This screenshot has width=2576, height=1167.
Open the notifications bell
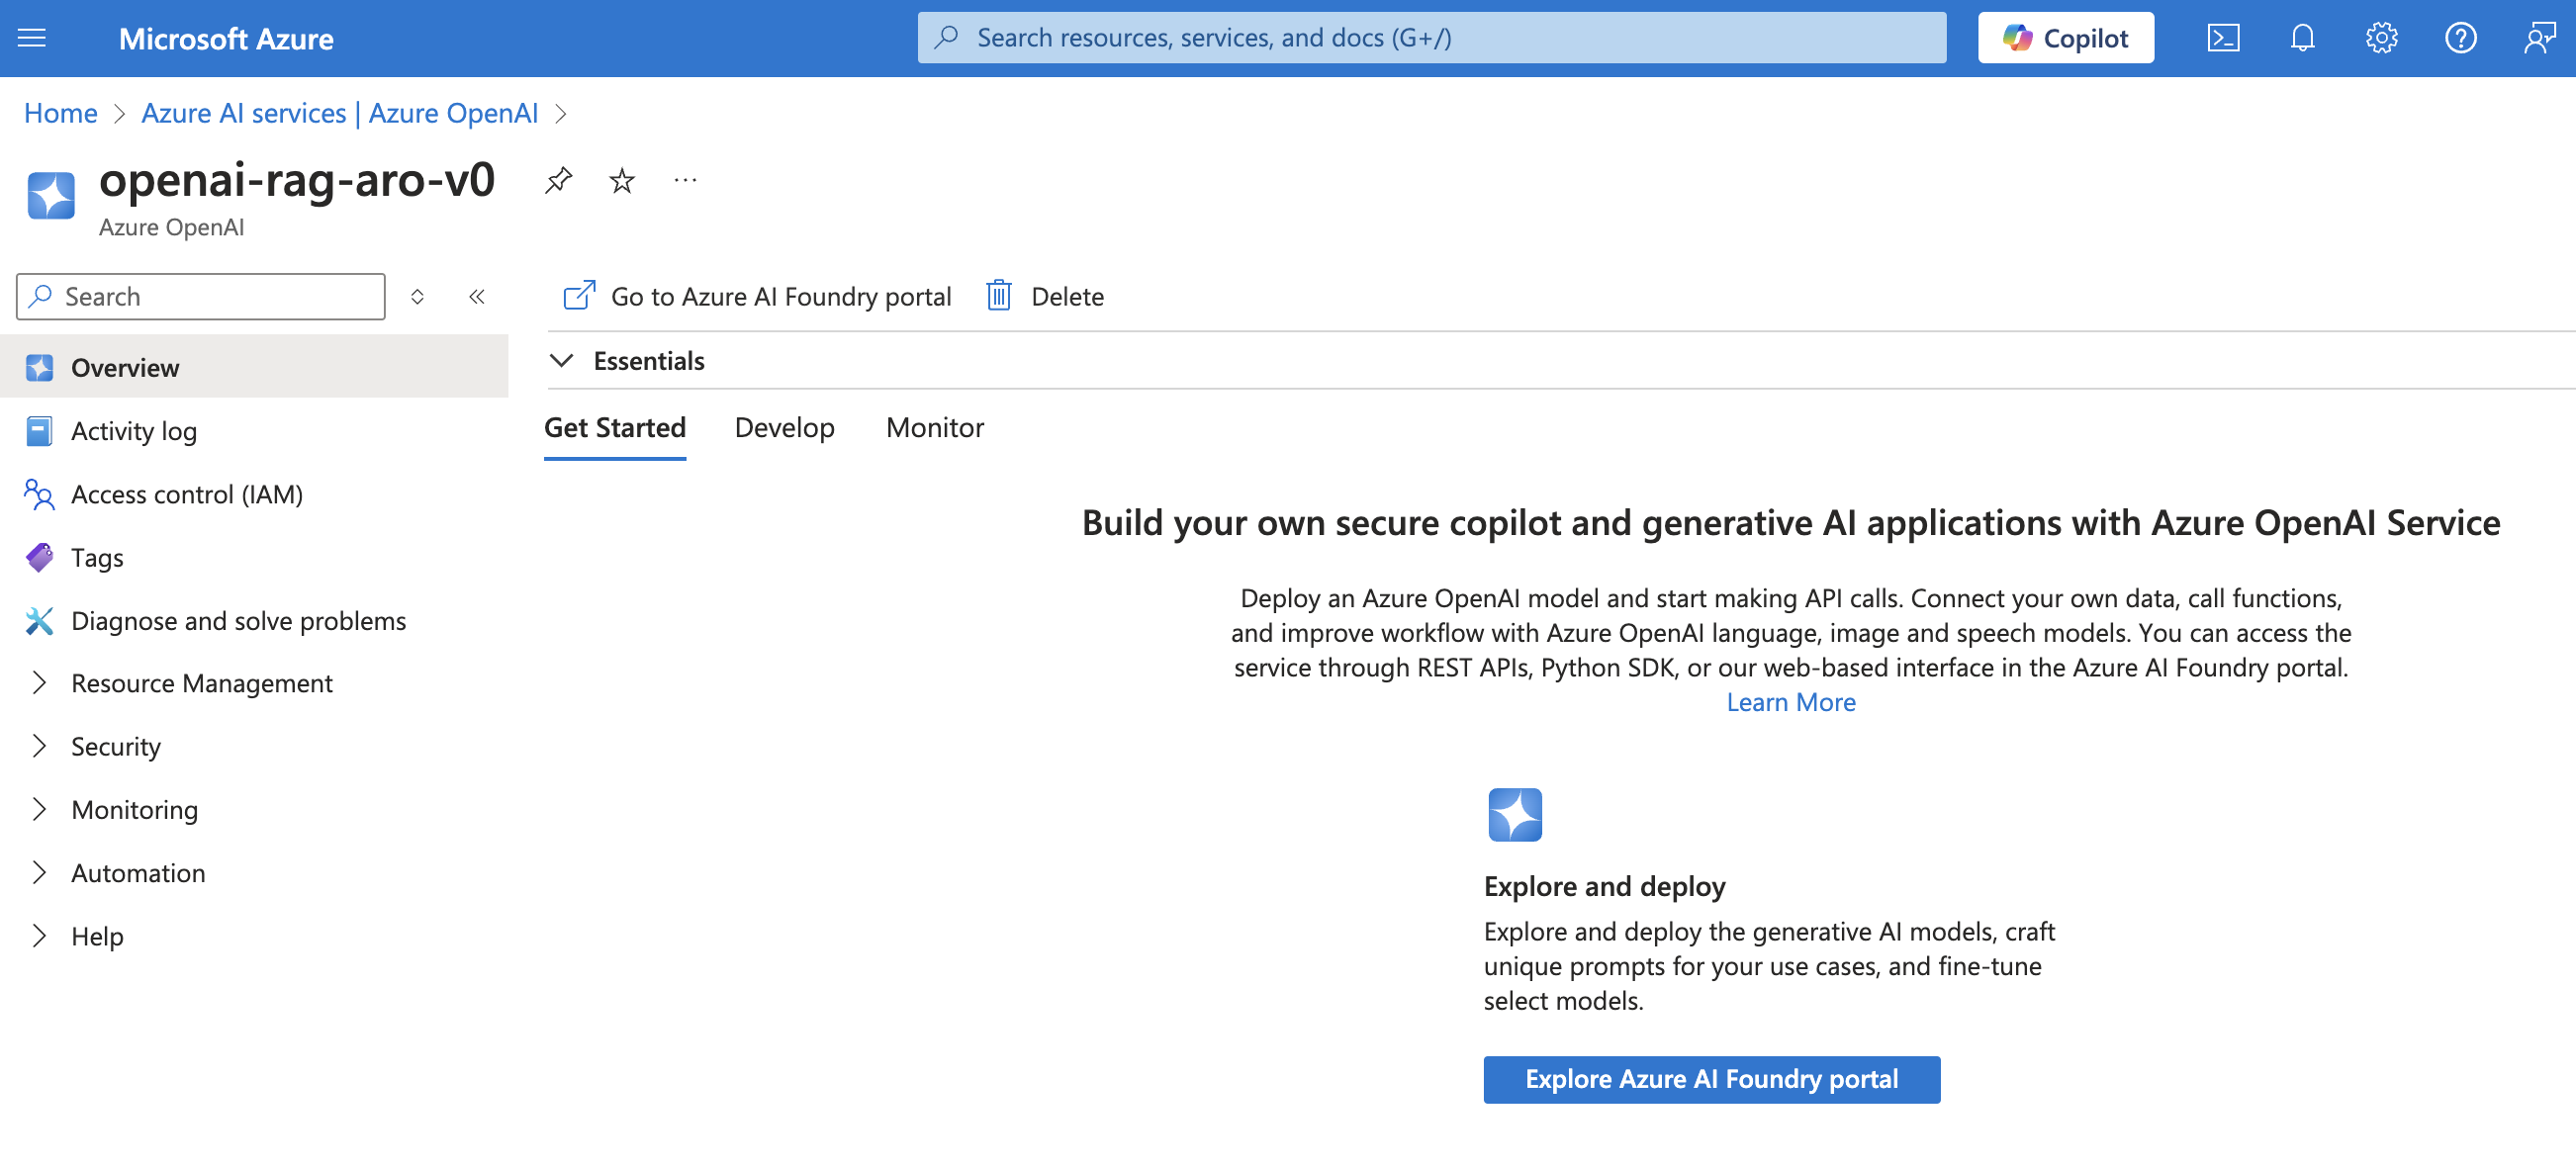[2301, 38]
